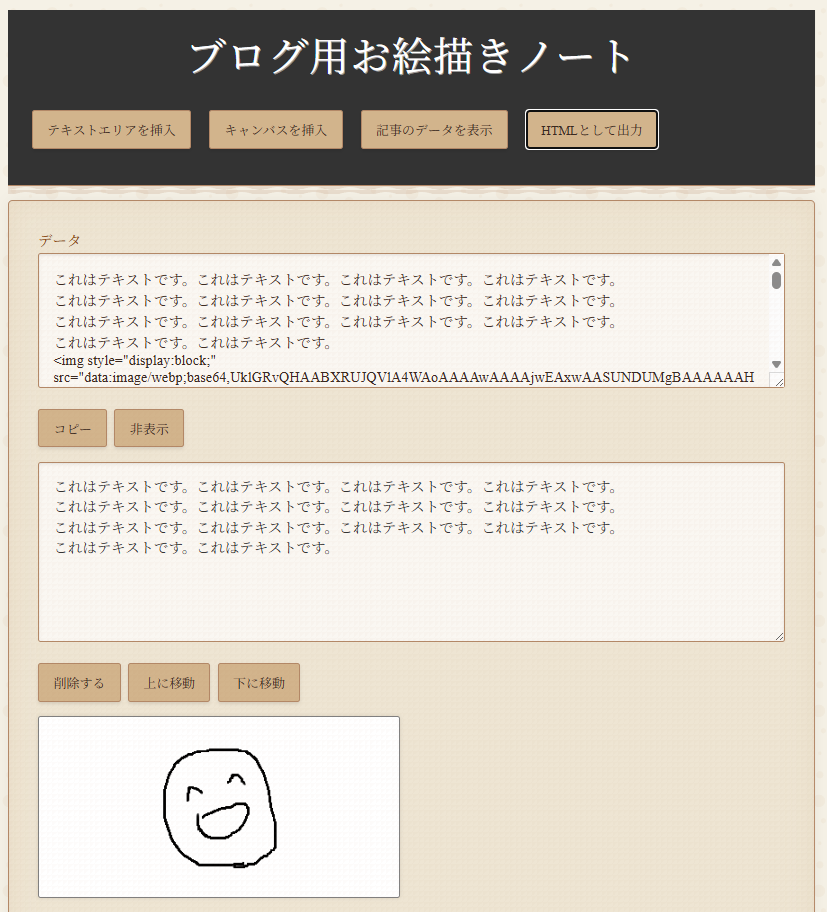Click inside the データ output textarea
Screen dimensions: 827x912
(x=411, y=320)
